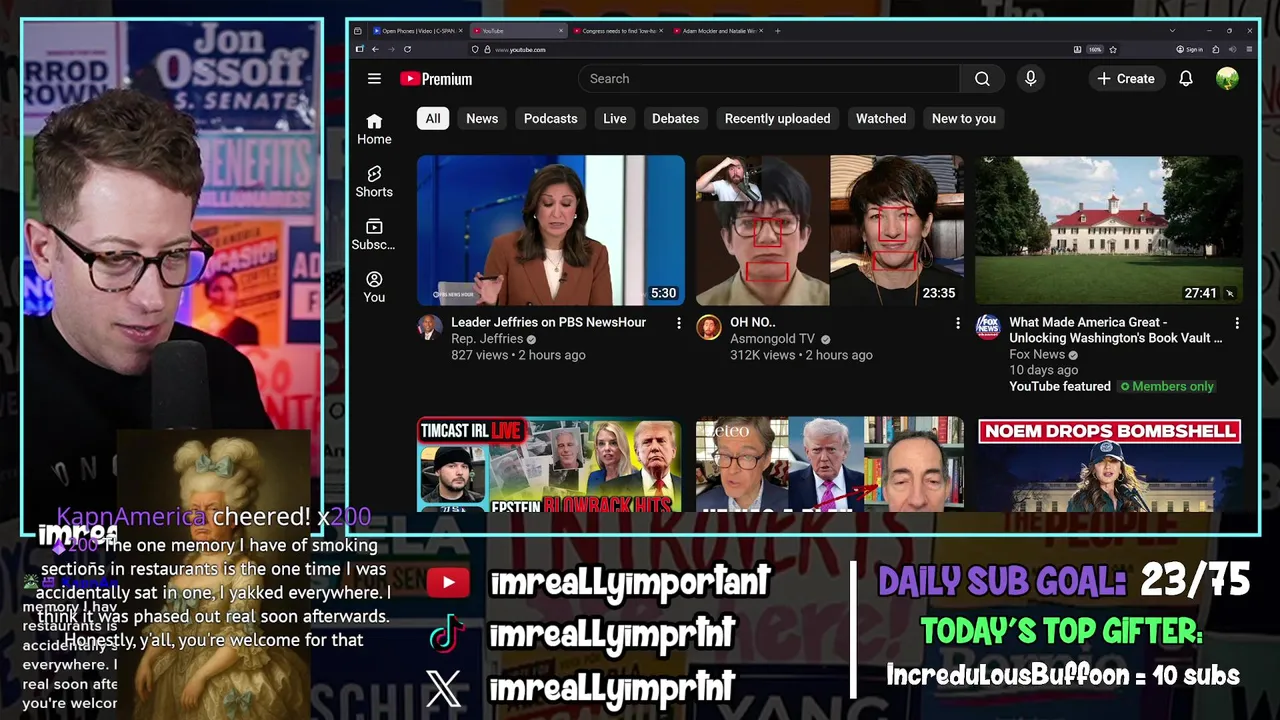This screenshot has width=1280, height=720.
Task: Open options menu for Leader Jeffries video
Action: [679, 323]
